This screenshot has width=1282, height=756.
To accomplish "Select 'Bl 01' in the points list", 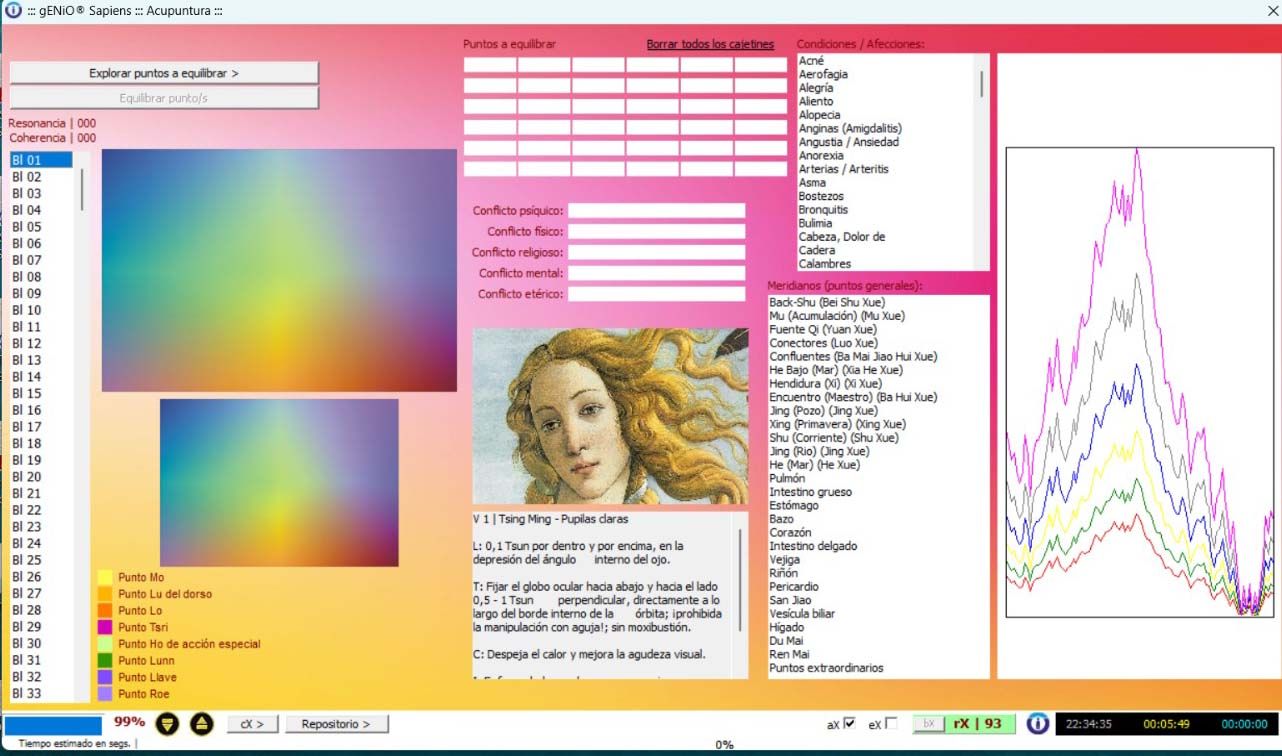I will 41,160.
